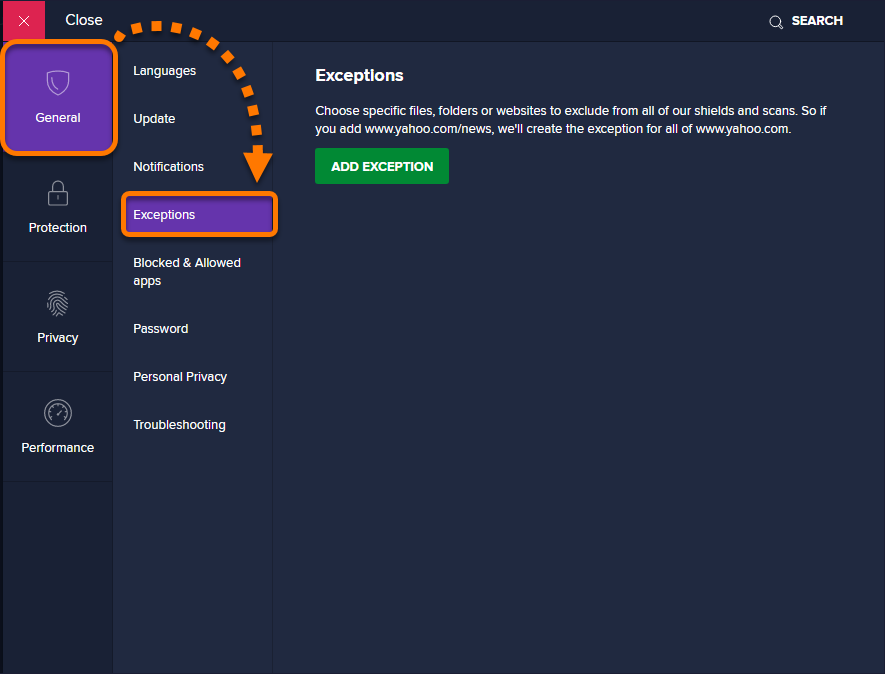Open the Password settings section
885x674 pixels.
coord(161,329)
